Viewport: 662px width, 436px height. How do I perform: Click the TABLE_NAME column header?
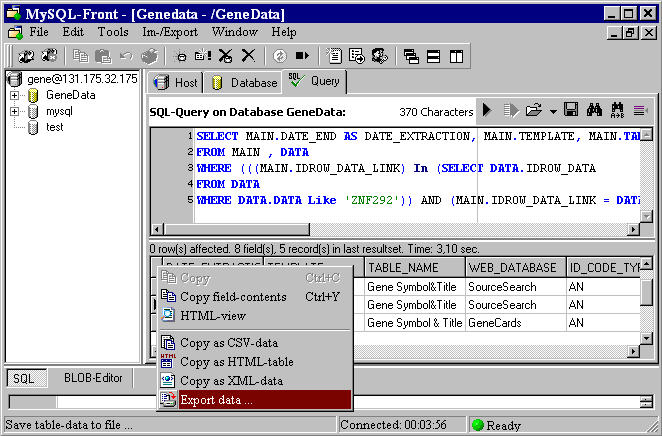[x=415, y=268]
